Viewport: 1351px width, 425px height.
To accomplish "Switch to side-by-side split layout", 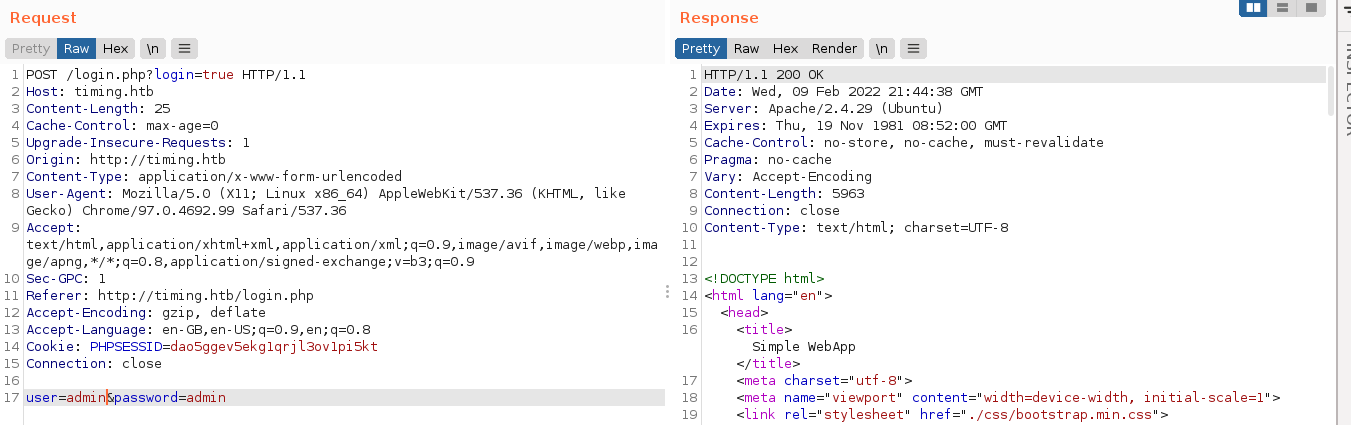I will tap(1254, 8).
